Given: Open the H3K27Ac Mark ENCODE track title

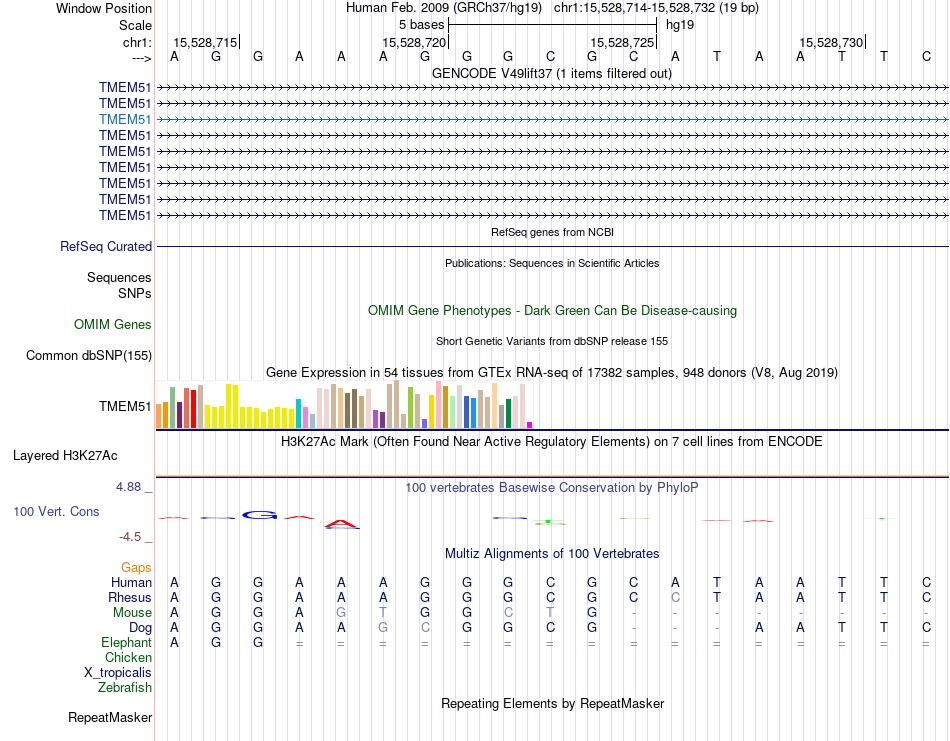Looking at the screenshot, I should pos(552,441).
